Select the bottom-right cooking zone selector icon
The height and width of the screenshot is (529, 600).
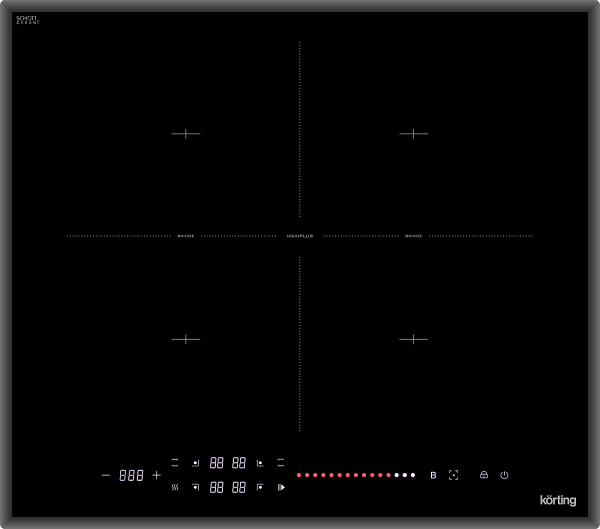[x=260, y=488]
